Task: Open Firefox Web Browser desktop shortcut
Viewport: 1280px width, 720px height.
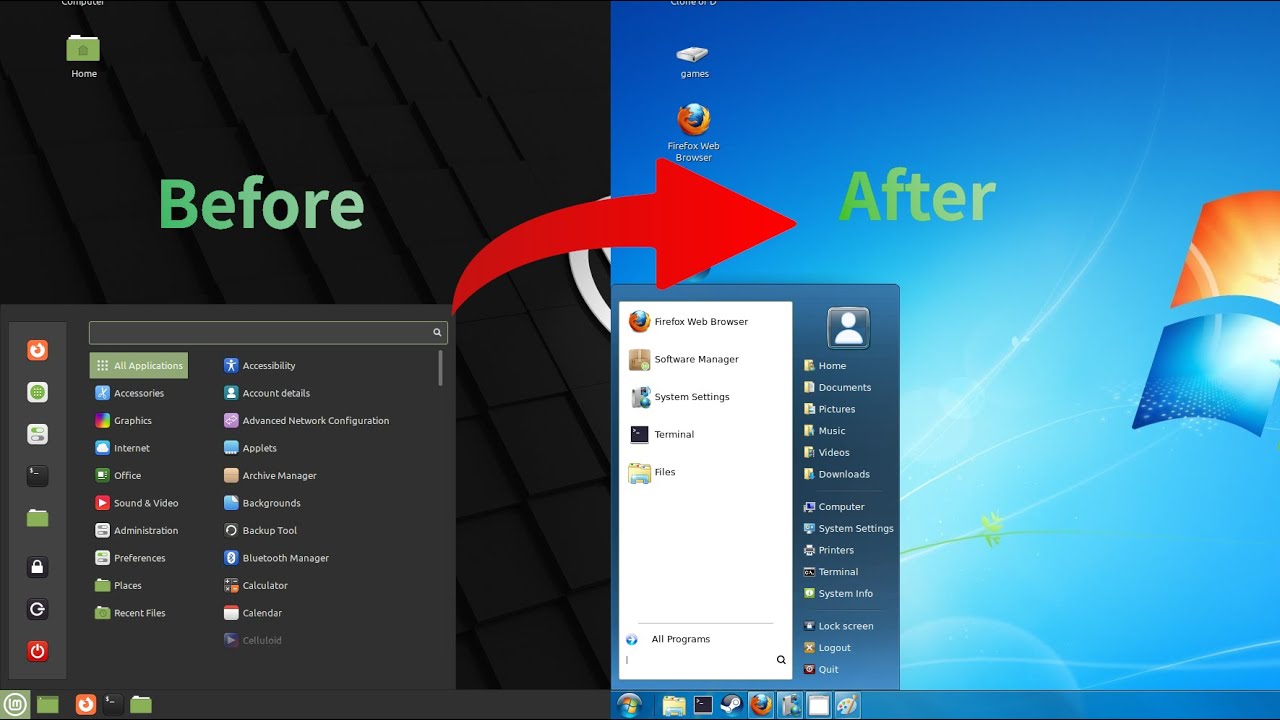Action: 693,132
